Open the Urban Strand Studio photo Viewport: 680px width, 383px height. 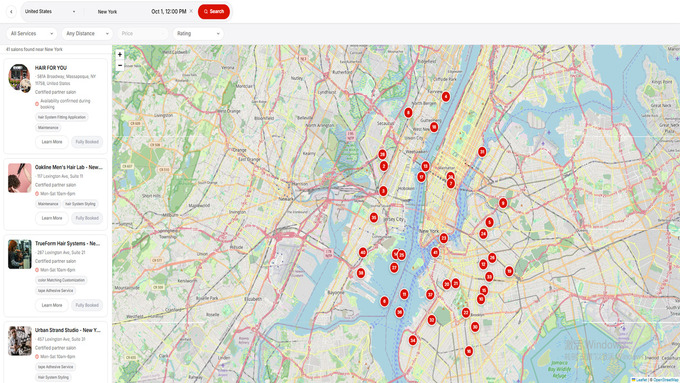[20, 341]
